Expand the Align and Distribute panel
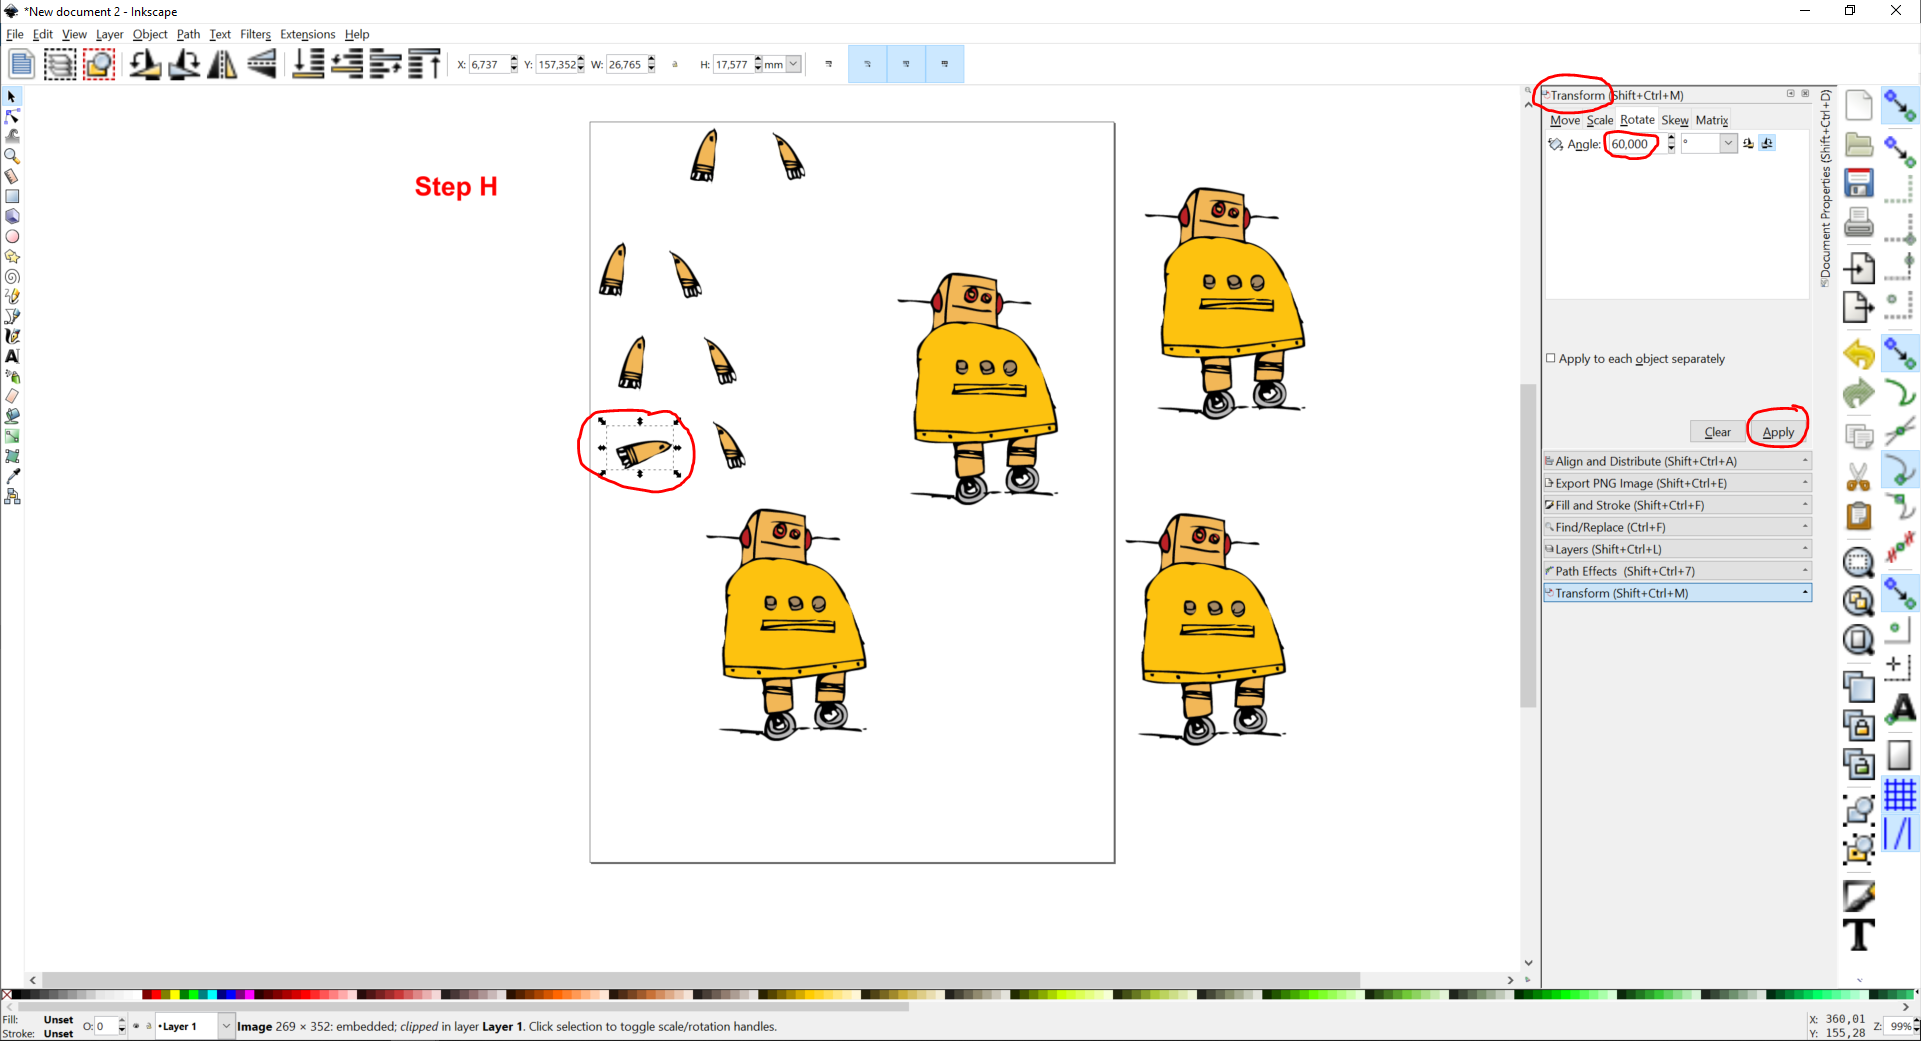Viewport: 1921px width, 1041px height. coord(1678,461)
